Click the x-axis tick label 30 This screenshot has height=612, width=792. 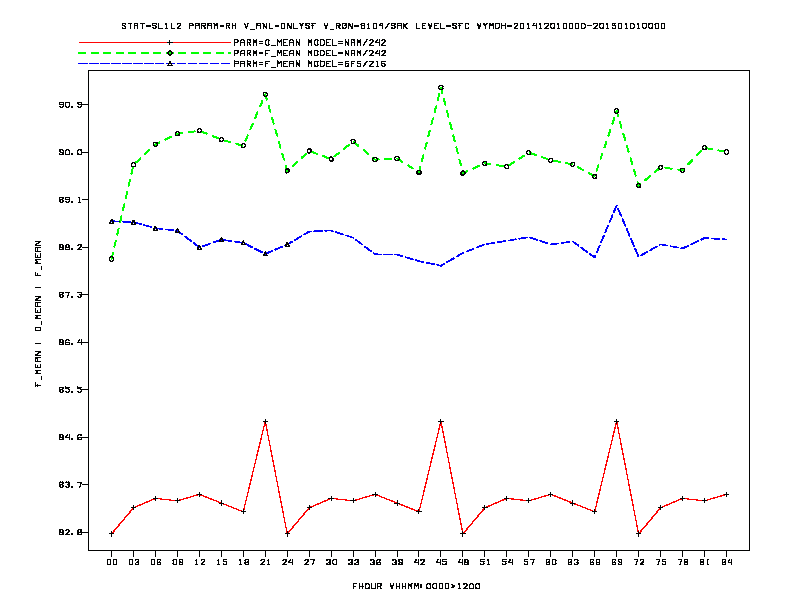tap(331, 562)
